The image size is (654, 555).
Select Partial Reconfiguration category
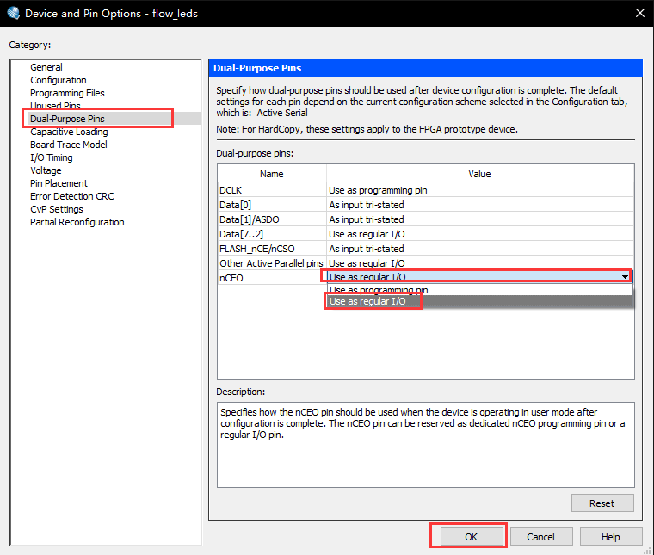(x=77, y=222)
